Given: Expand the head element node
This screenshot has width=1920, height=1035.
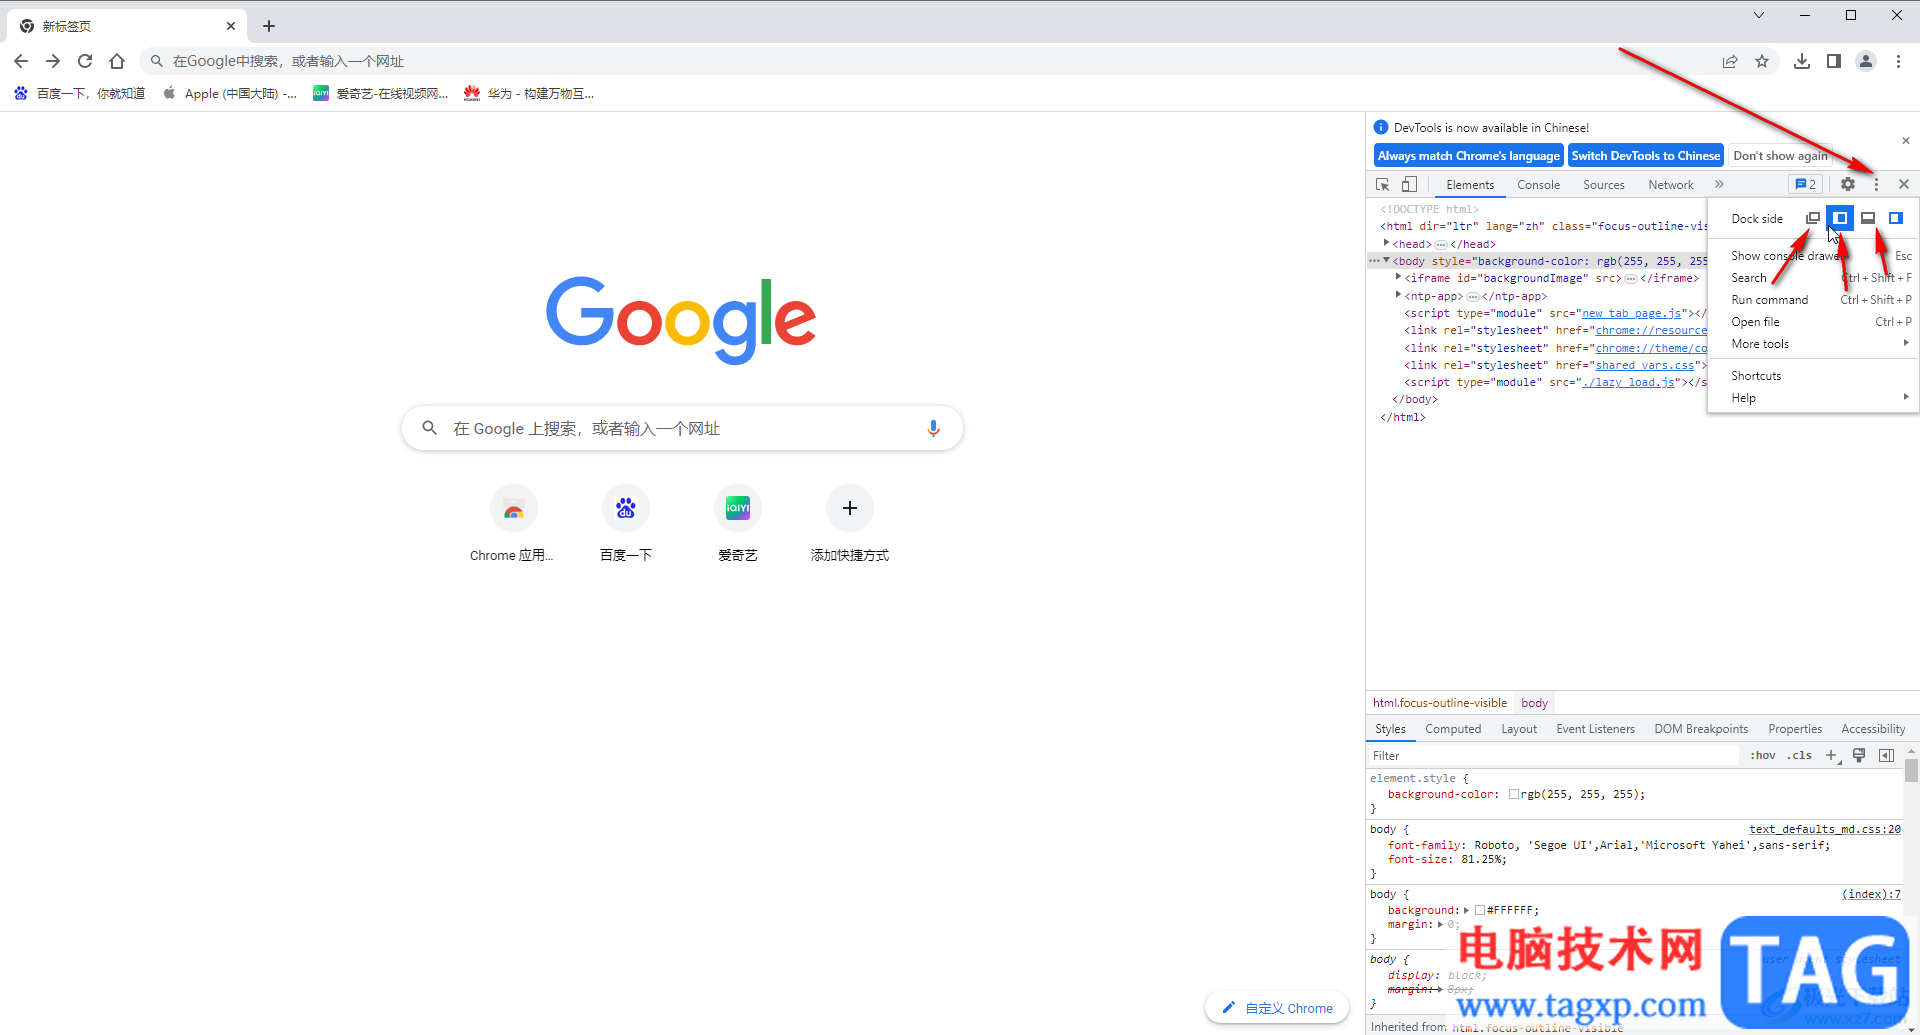Looking at the screenshot, I should point(1387,243).
